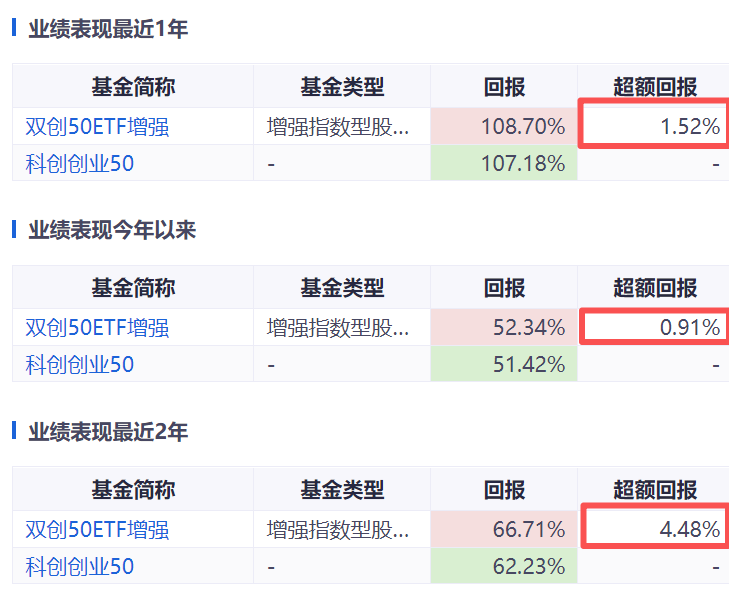Click the 业绩表现今年以来 section title
The width and height of the screenshot is (729, 591).
[112, 230]
